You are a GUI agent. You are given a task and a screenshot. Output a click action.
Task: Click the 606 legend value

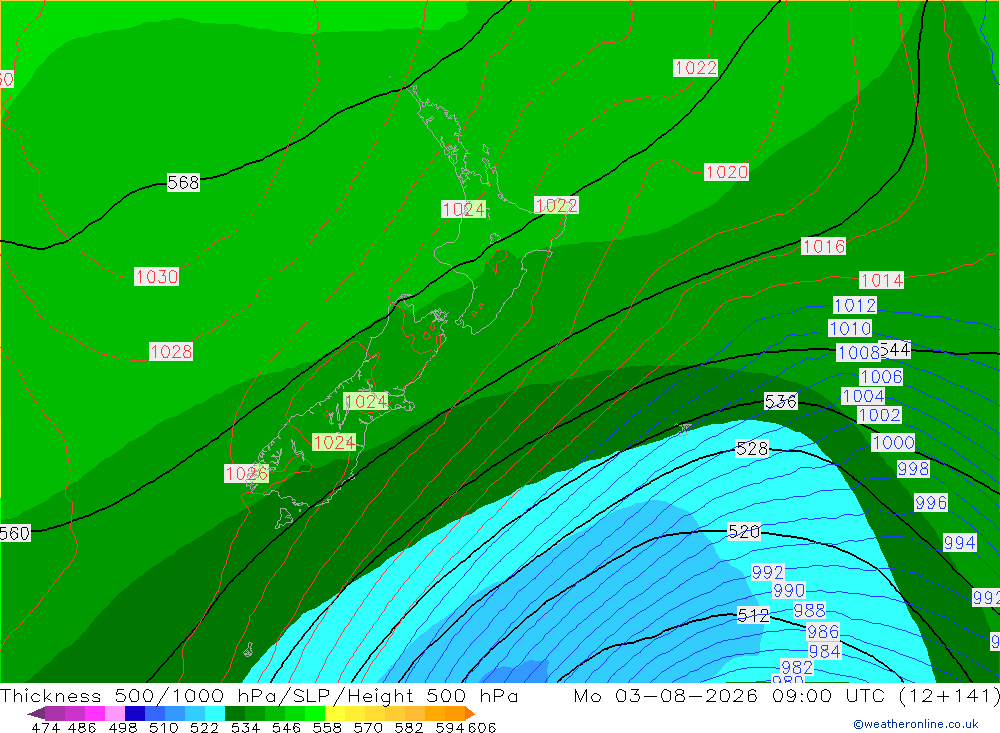482,727
